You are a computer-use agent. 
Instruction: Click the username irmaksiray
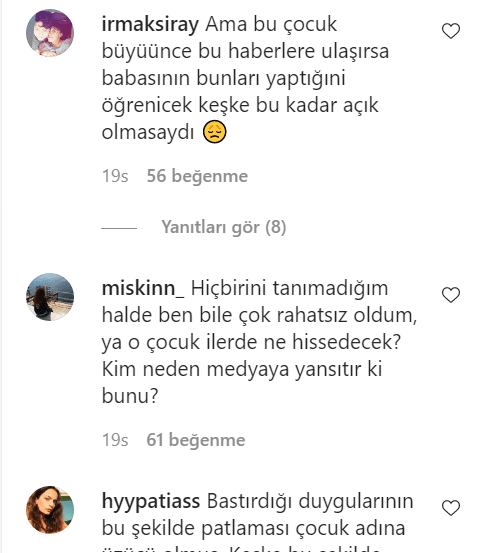[x=150, y=25]
